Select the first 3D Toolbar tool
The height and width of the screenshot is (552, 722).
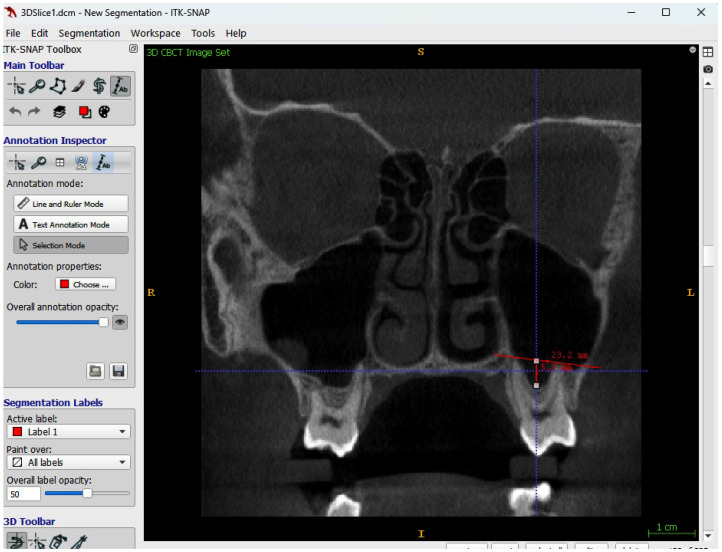click(16, 541)
